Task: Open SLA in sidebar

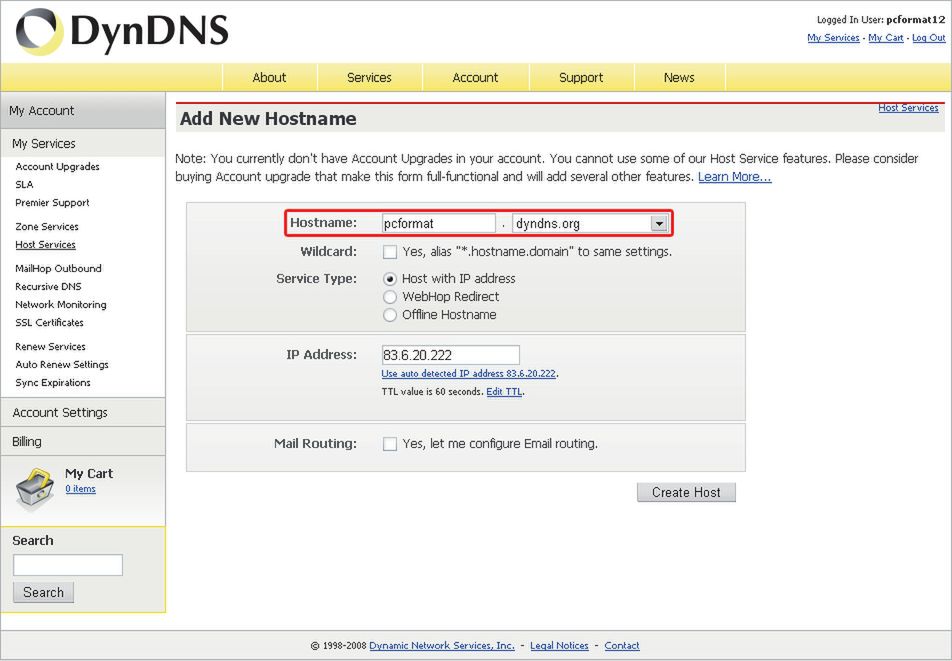Action: pos(24,185)
